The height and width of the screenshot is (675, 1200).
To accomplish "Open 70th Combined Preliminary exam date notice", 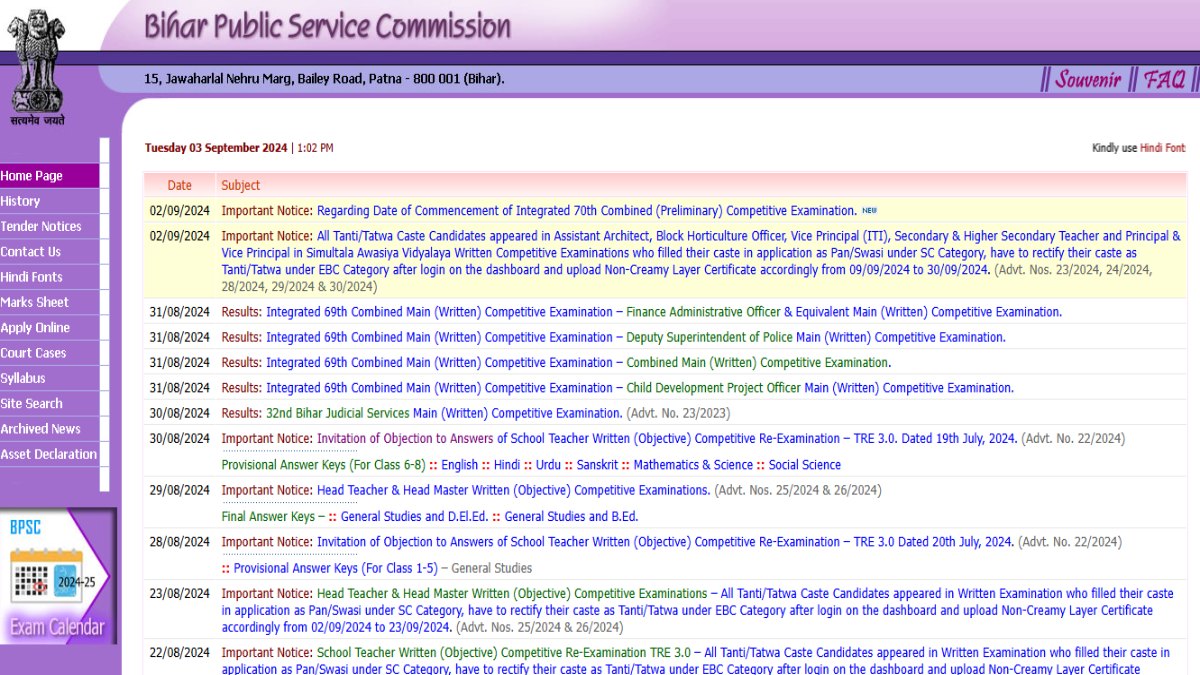I will click(x=587, y=211).
